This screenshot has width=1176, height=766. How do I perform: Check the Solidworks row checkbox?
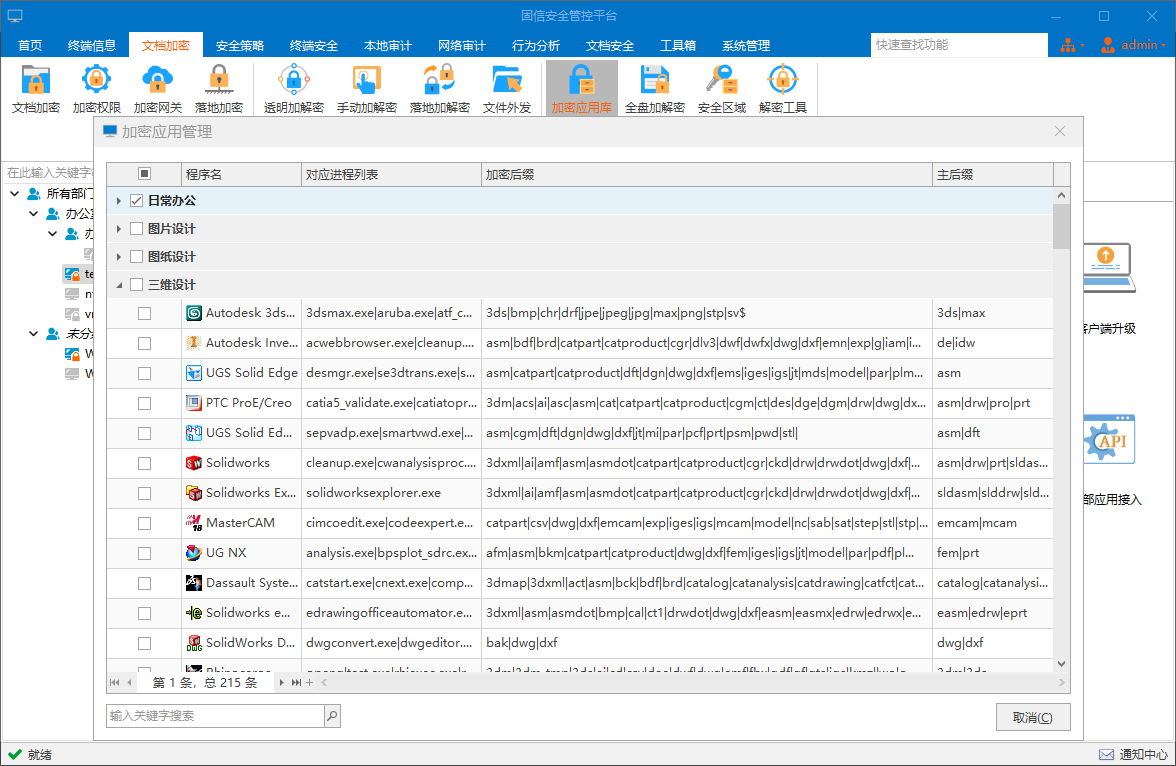coord(145,463)
